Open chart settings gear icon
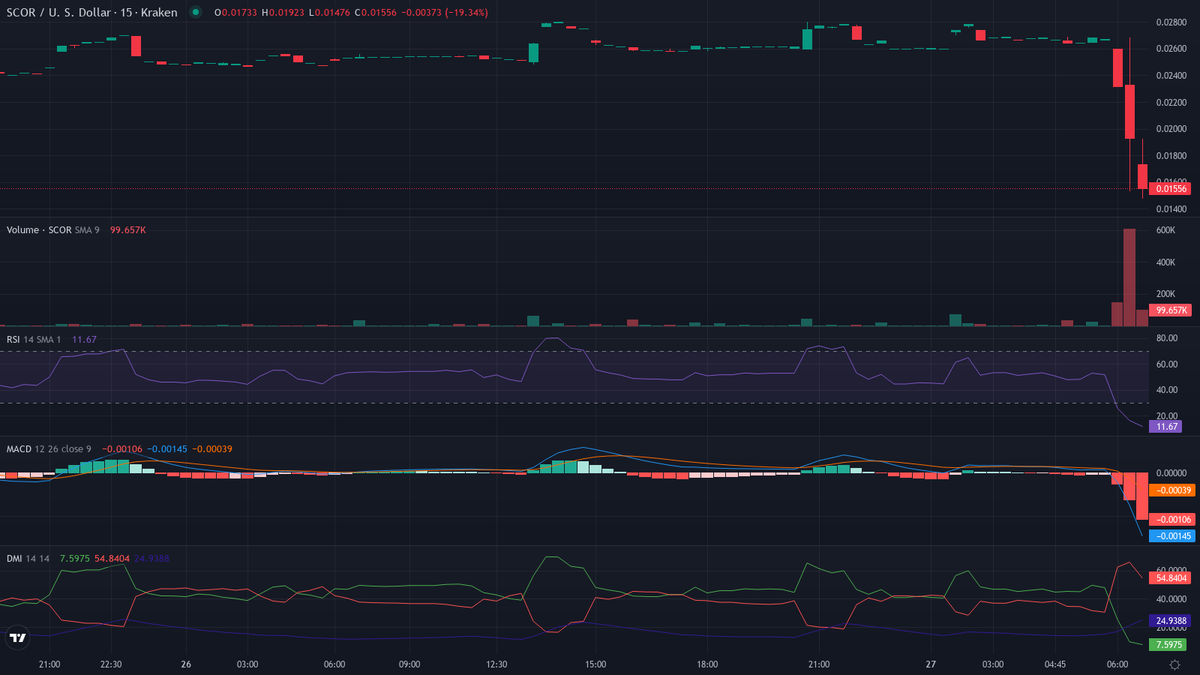 [x=1174, y=664]
